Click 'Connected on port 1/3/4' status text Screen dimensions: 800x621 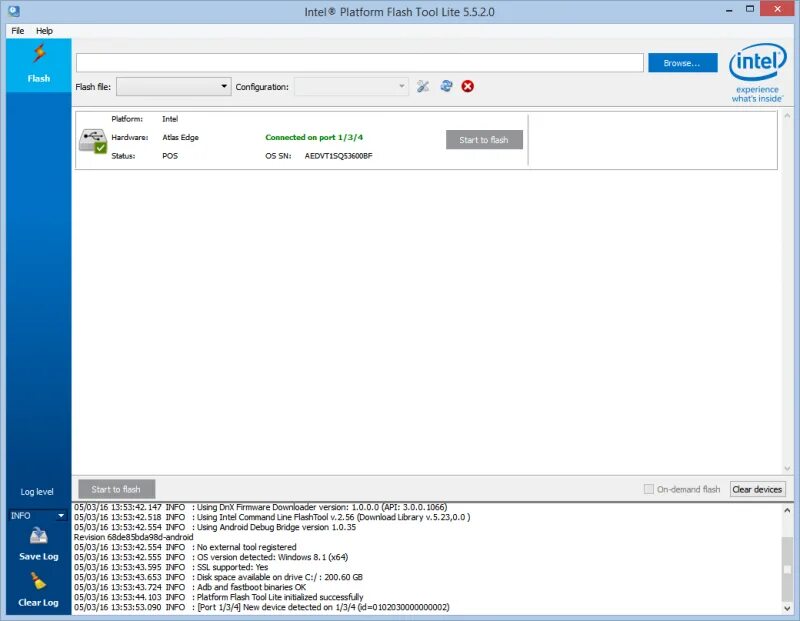[314, 137]
